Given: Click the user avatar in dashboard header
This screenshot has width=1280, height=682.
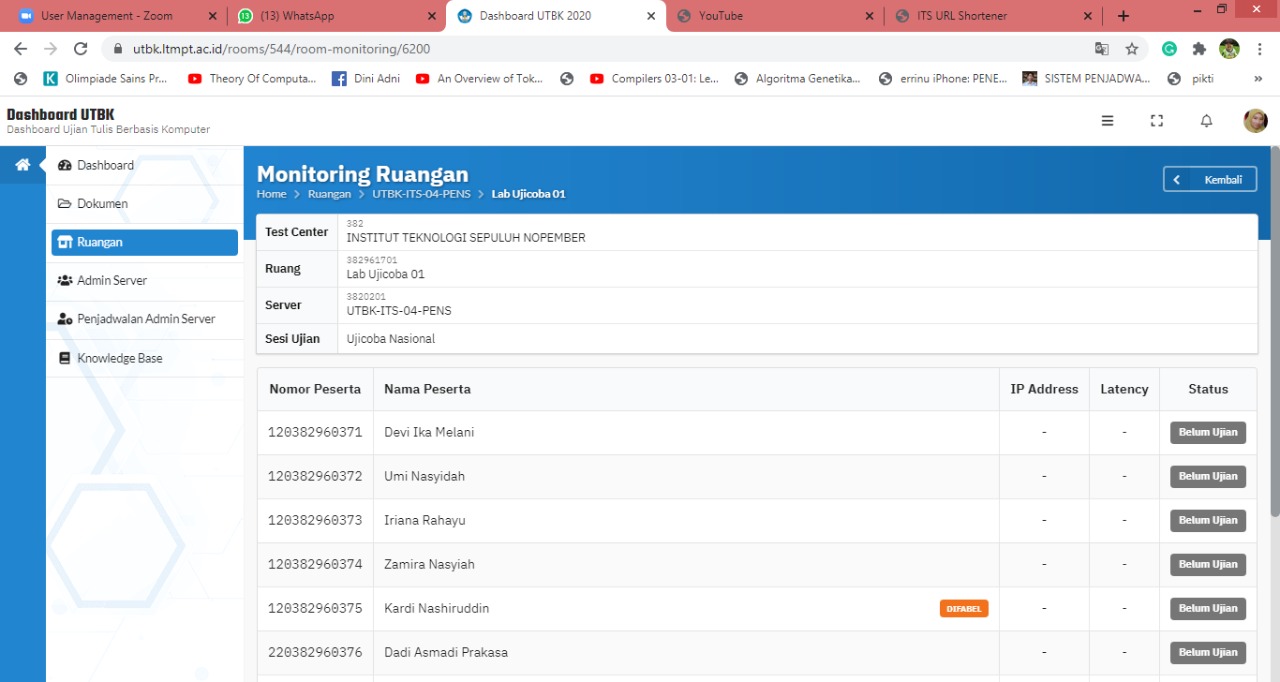Looking at the screenshot, I should click(x=1255, y=121).
